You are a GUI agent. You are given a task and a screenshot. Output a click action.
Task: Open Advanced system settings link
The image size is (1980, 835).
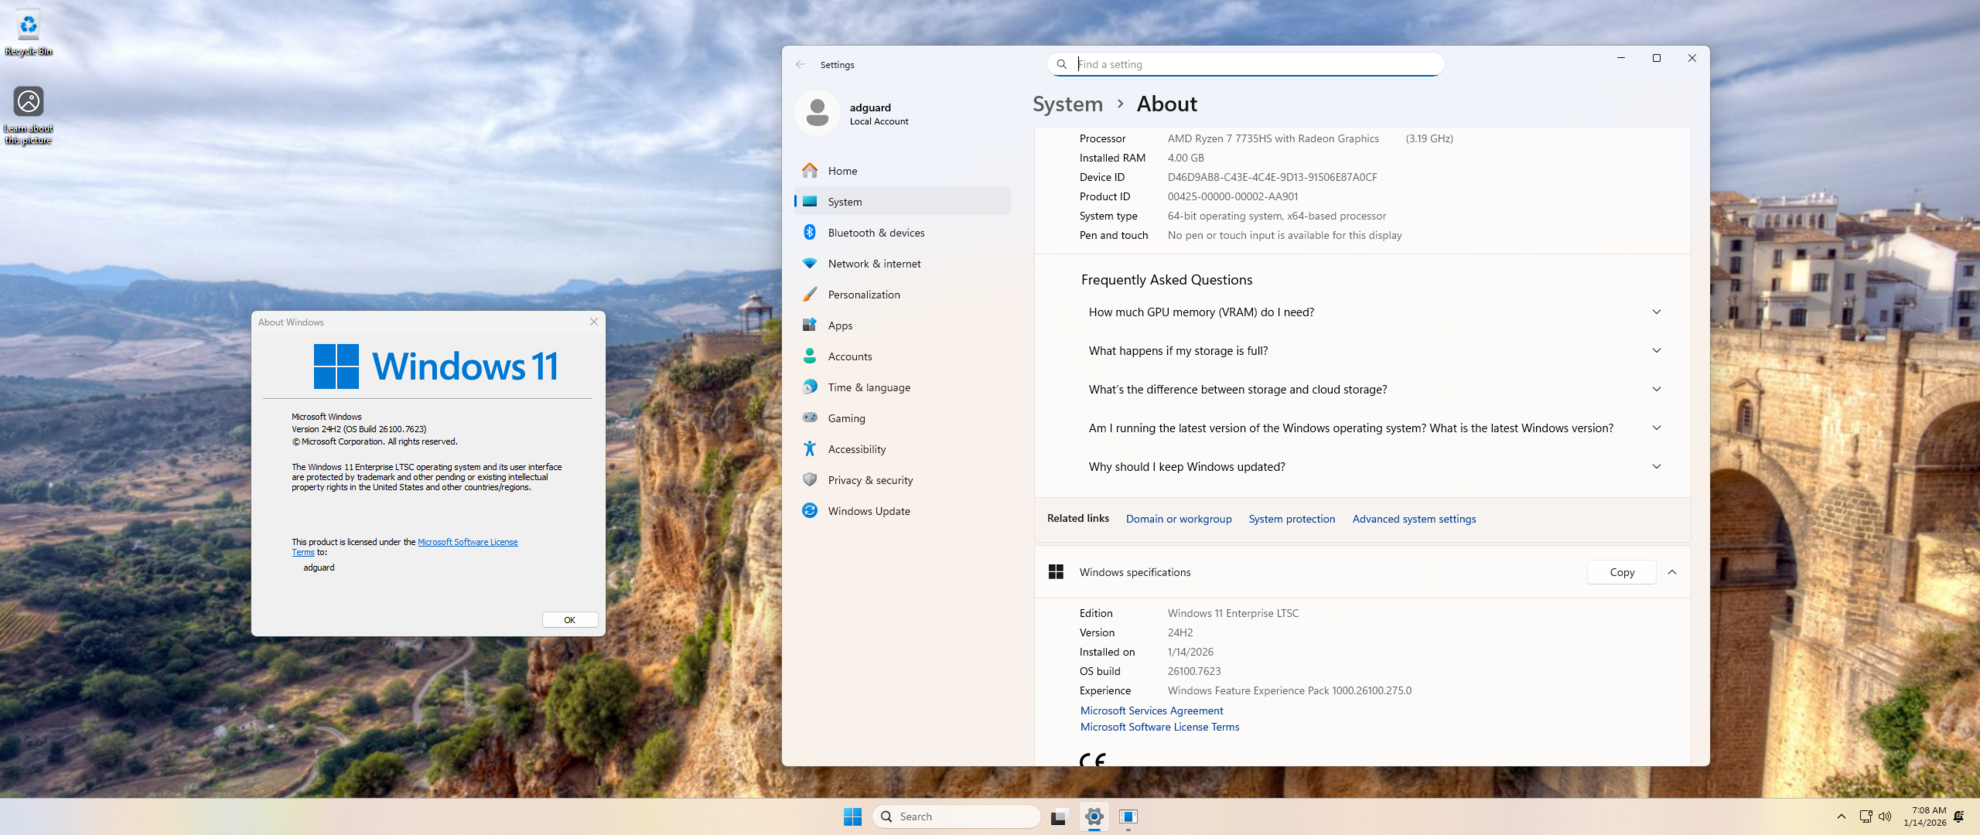1413,519
